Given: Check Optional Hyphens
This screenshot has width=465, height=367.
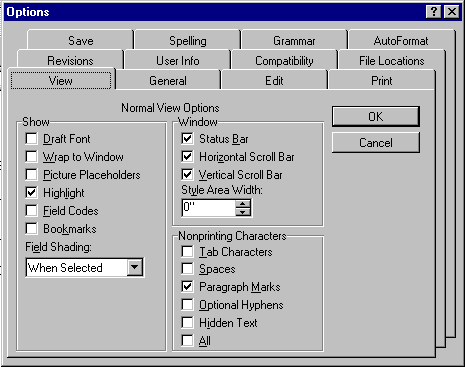Looking at the screenshot, I should pos(187,304).
